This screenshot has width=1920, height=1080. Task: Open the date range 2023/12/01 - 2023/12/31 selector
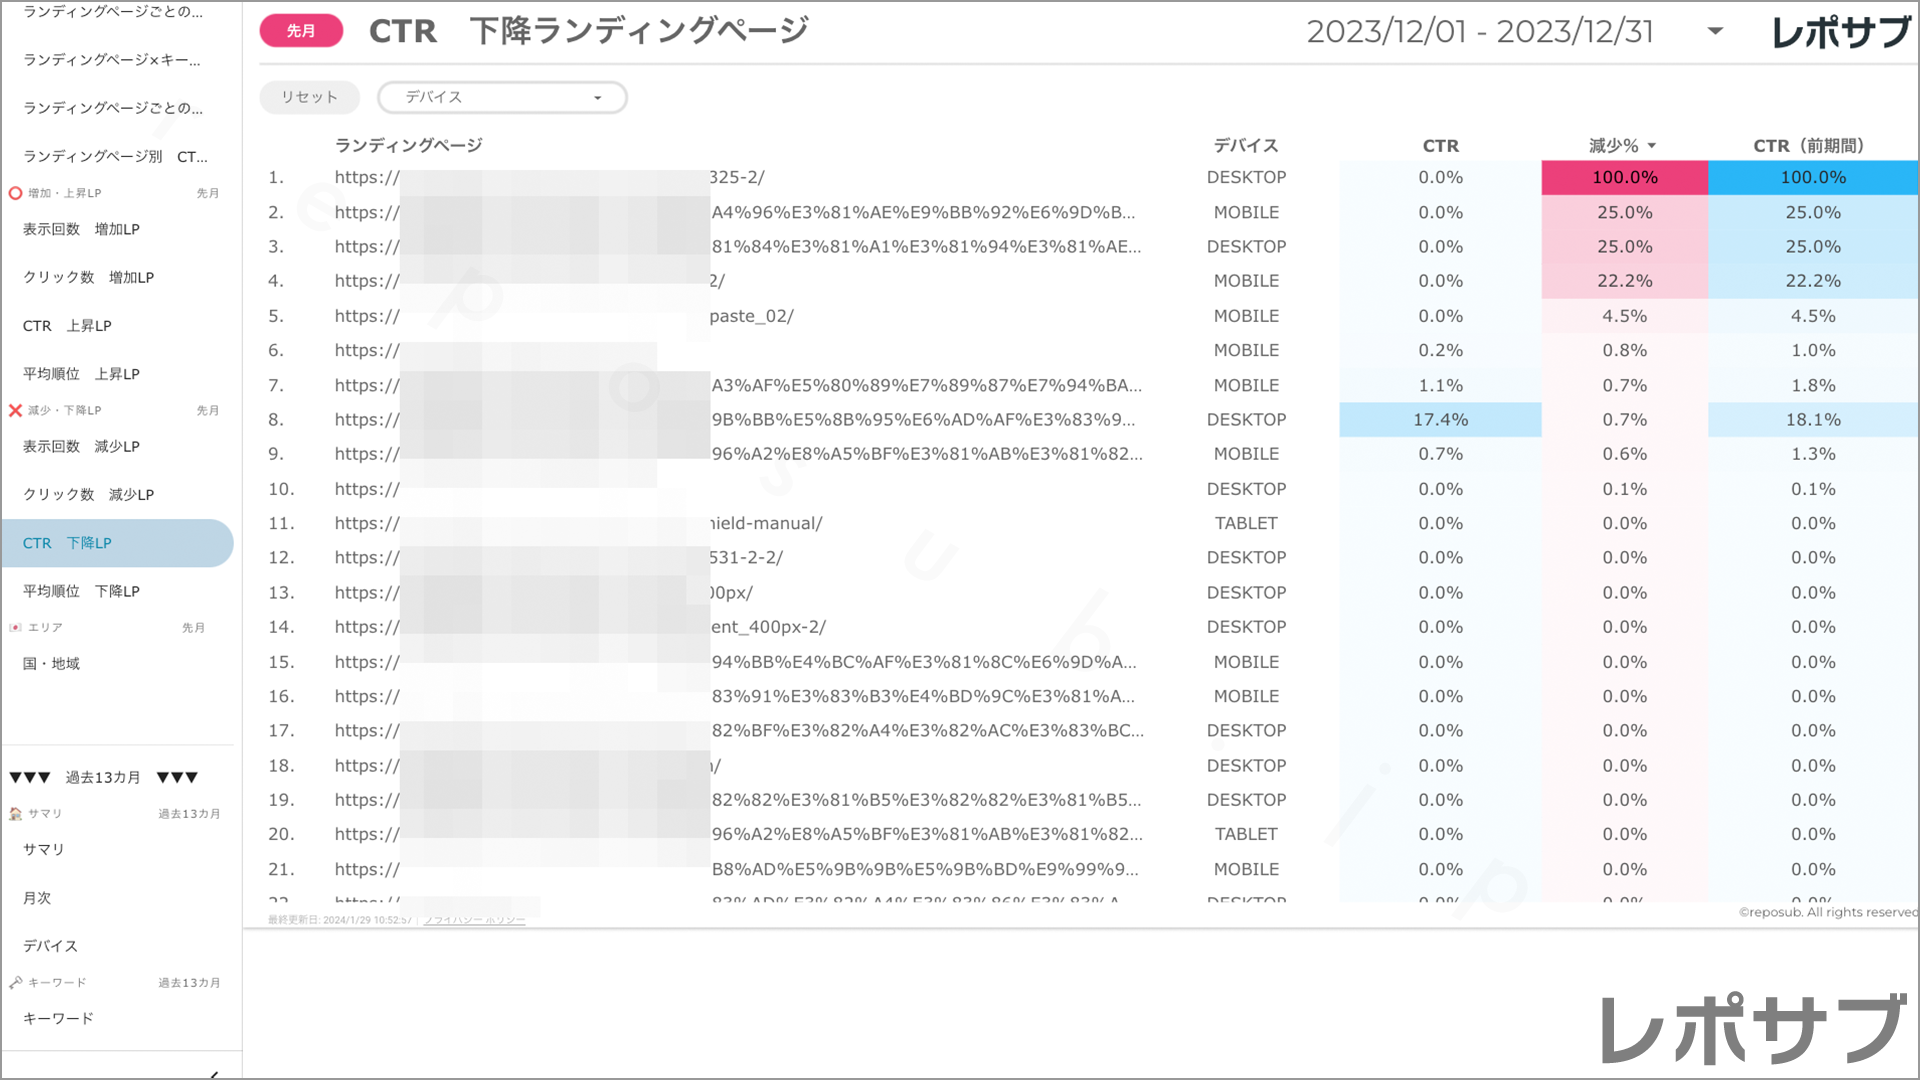pos(1483,31)
